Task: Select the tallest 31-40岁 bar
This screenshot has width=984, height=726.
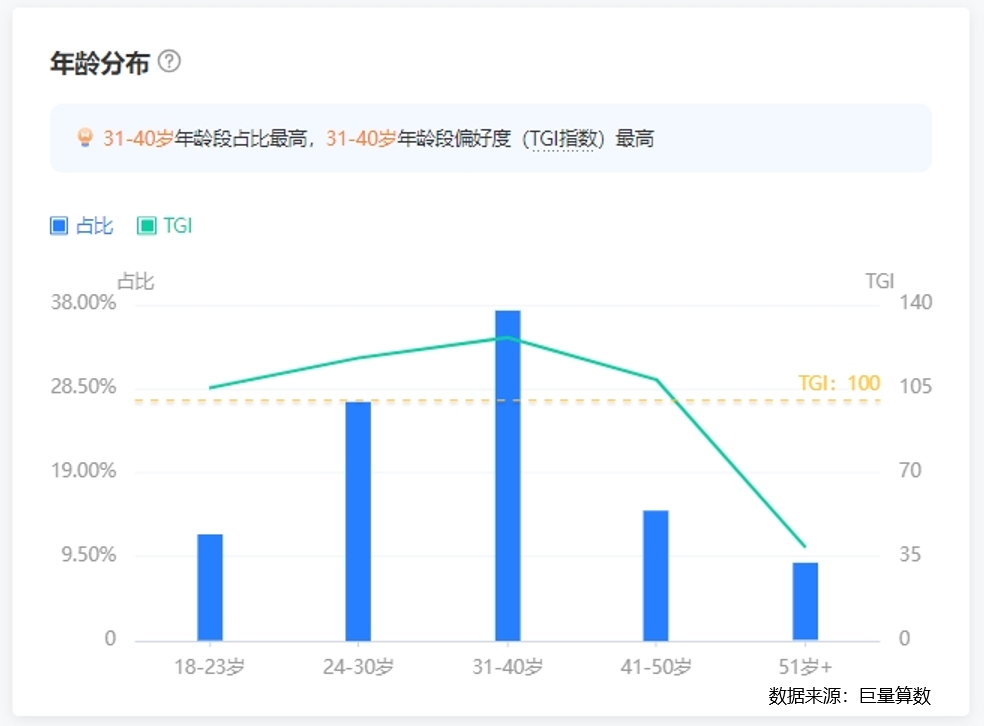Action: pos(508,475)
